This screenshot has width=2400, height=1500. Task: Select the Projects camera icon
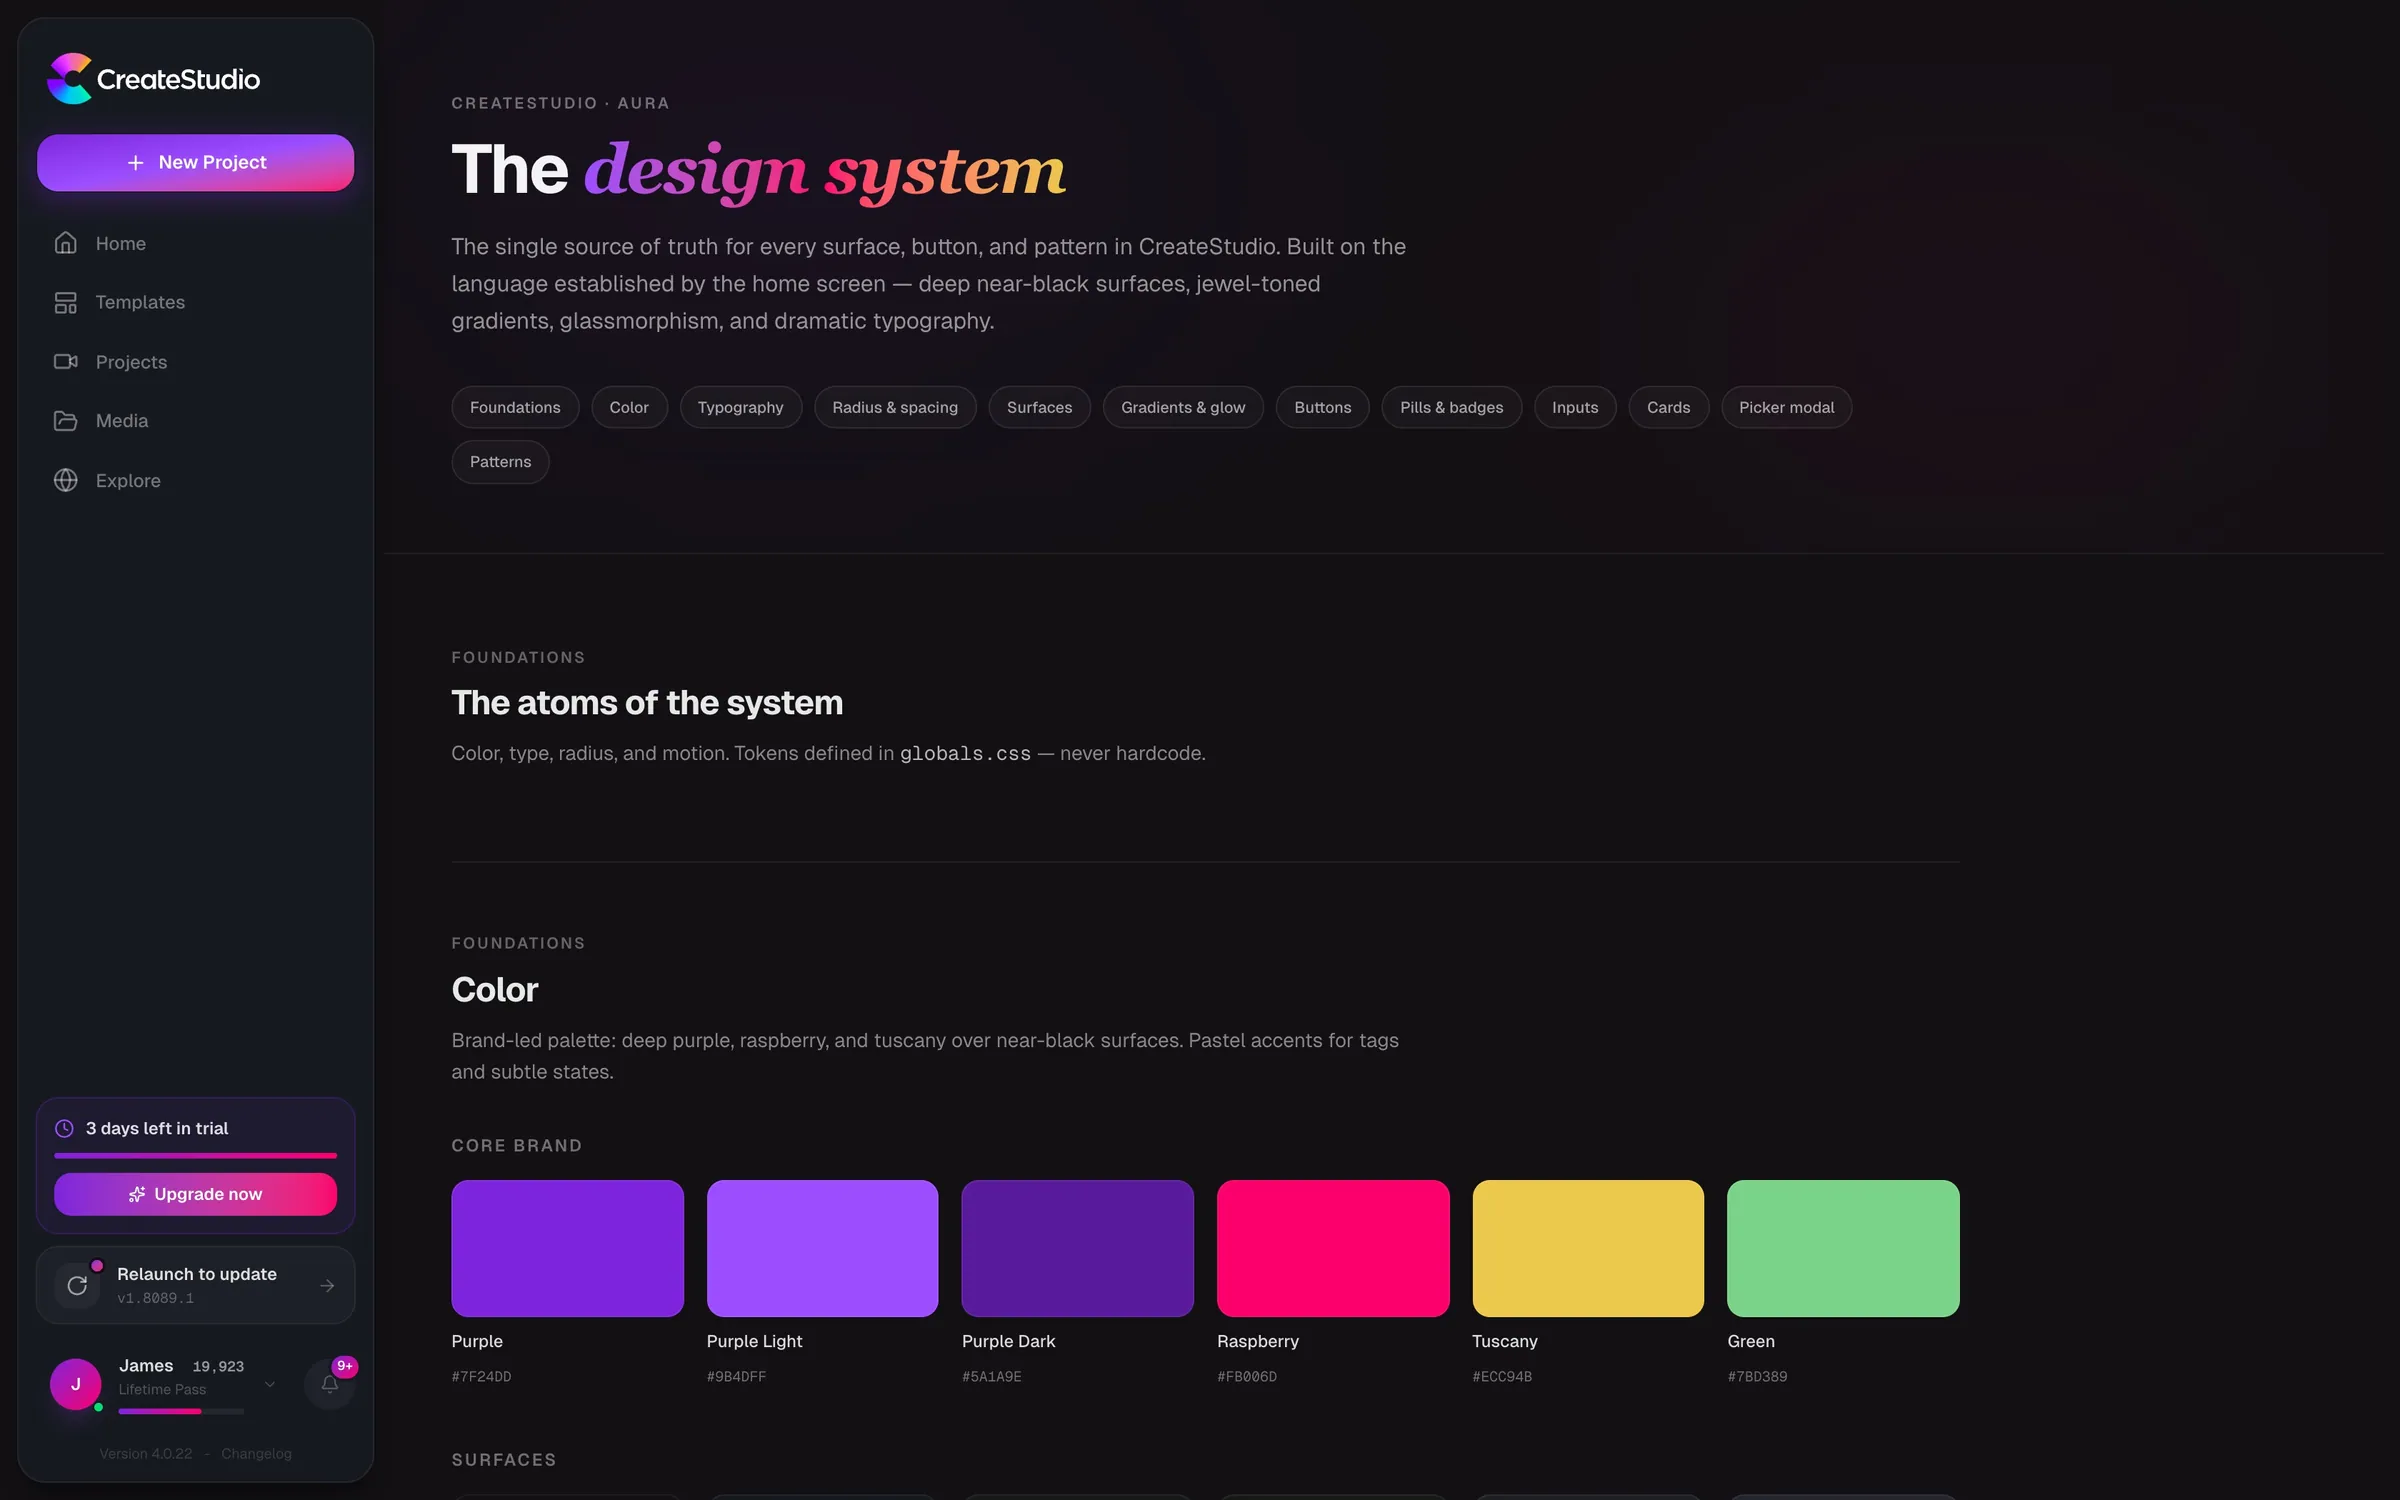point(65,361)
